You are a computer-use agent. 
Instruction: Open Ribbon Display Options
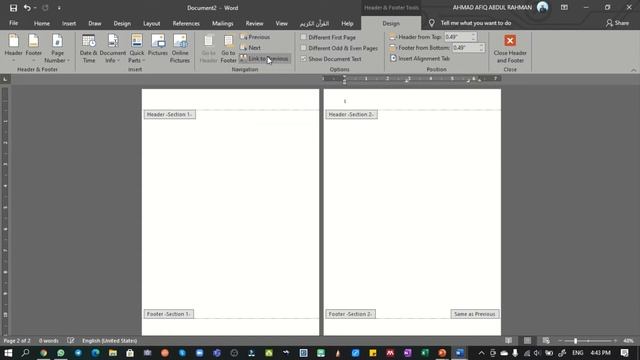(564, 7)
